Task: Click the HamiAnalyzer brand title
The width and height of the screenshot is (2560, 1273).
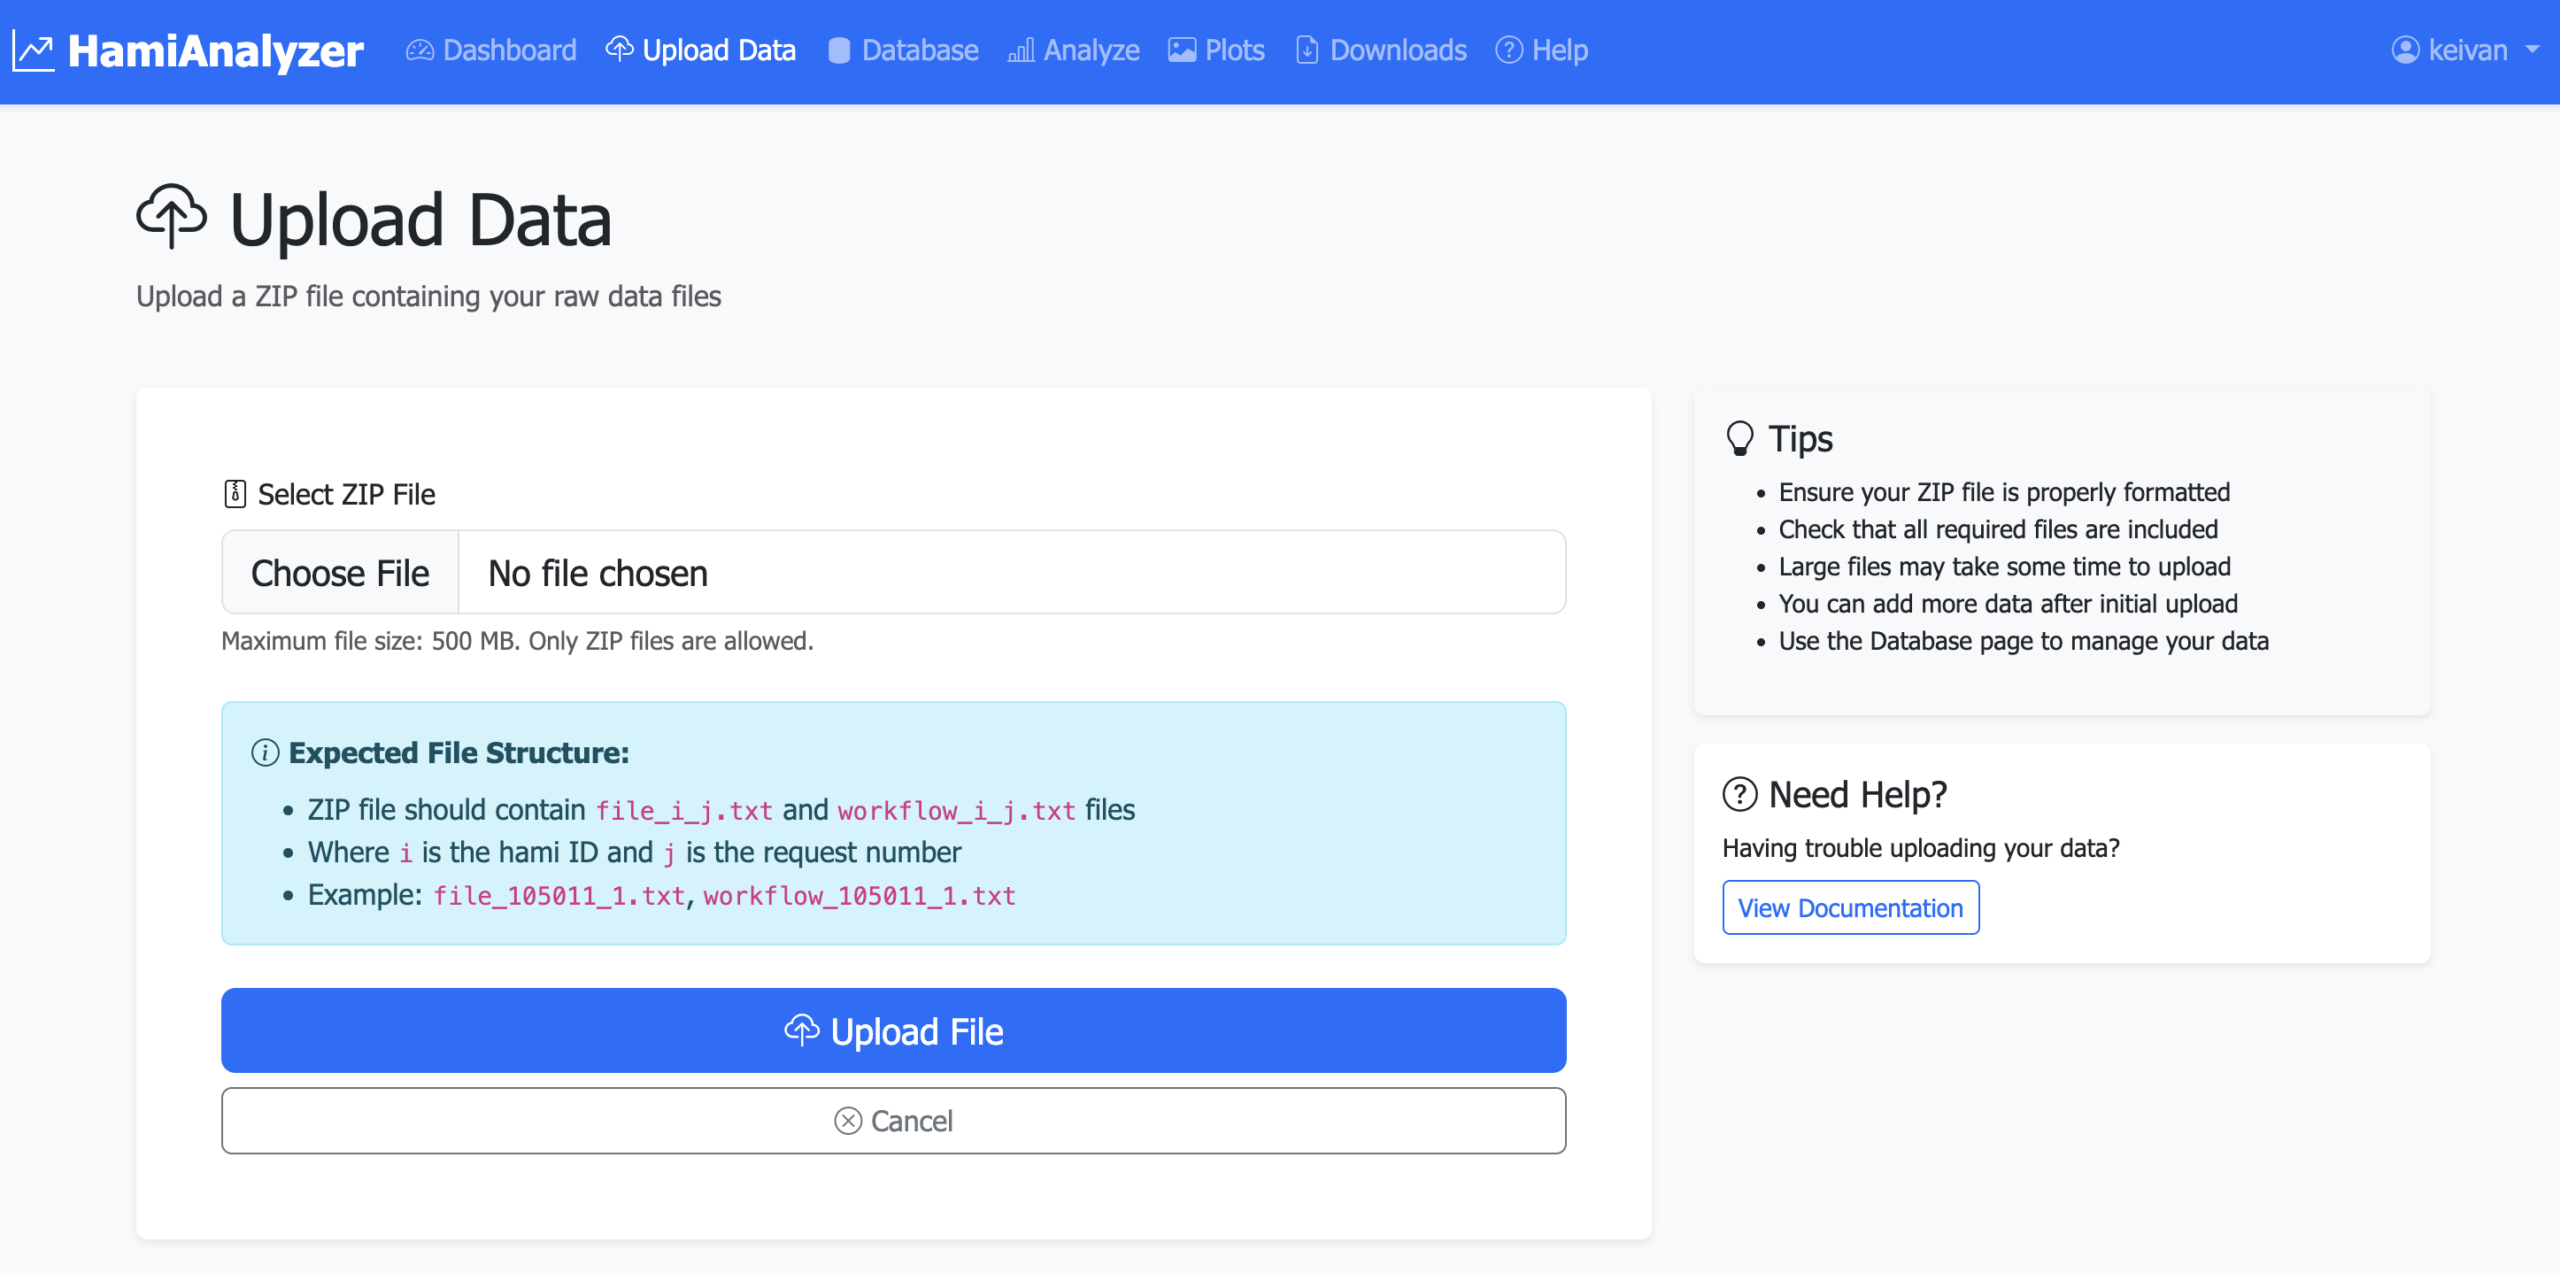Action: [215, 51]
